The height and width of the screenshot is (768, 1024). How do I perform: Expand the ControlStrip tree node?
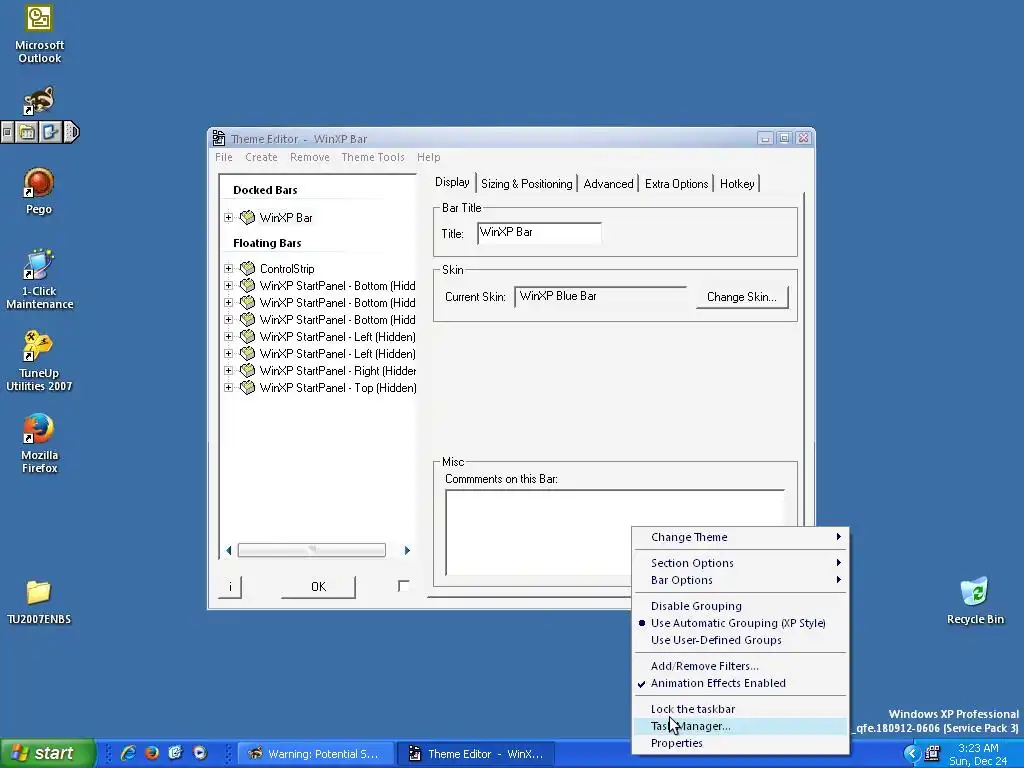[228, 268]
